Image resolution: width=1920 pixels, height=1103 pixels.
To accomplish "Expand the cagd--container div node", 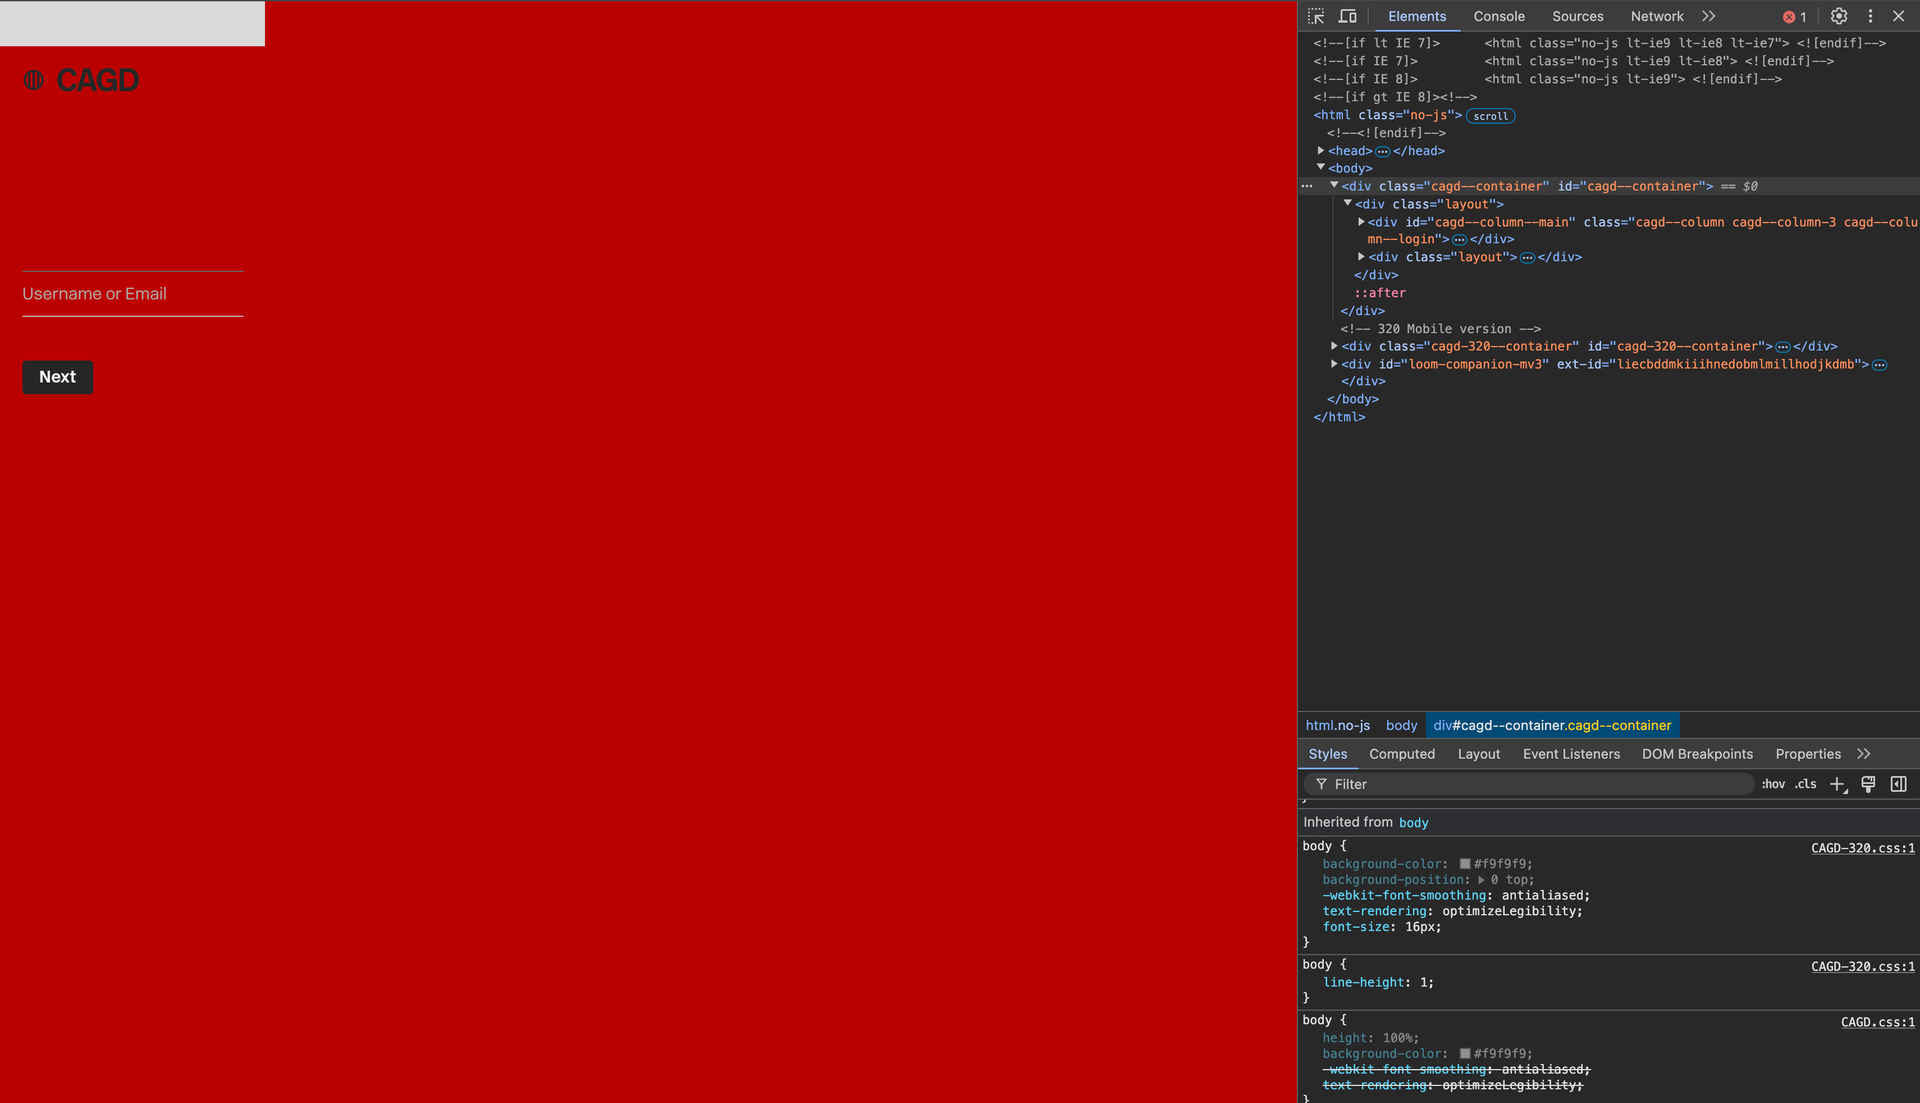I will point(1335,186).
